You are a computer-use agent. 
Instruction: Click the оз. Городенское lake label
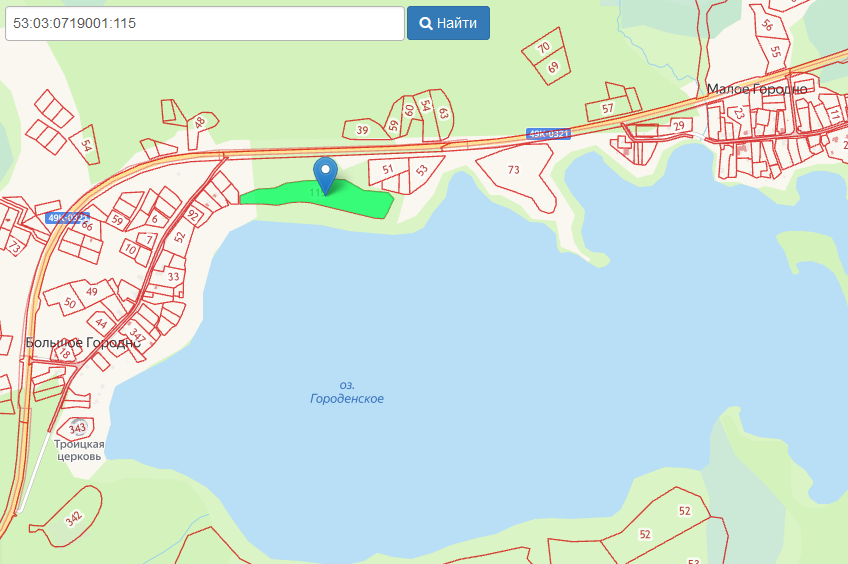click(x=347, y=392)
